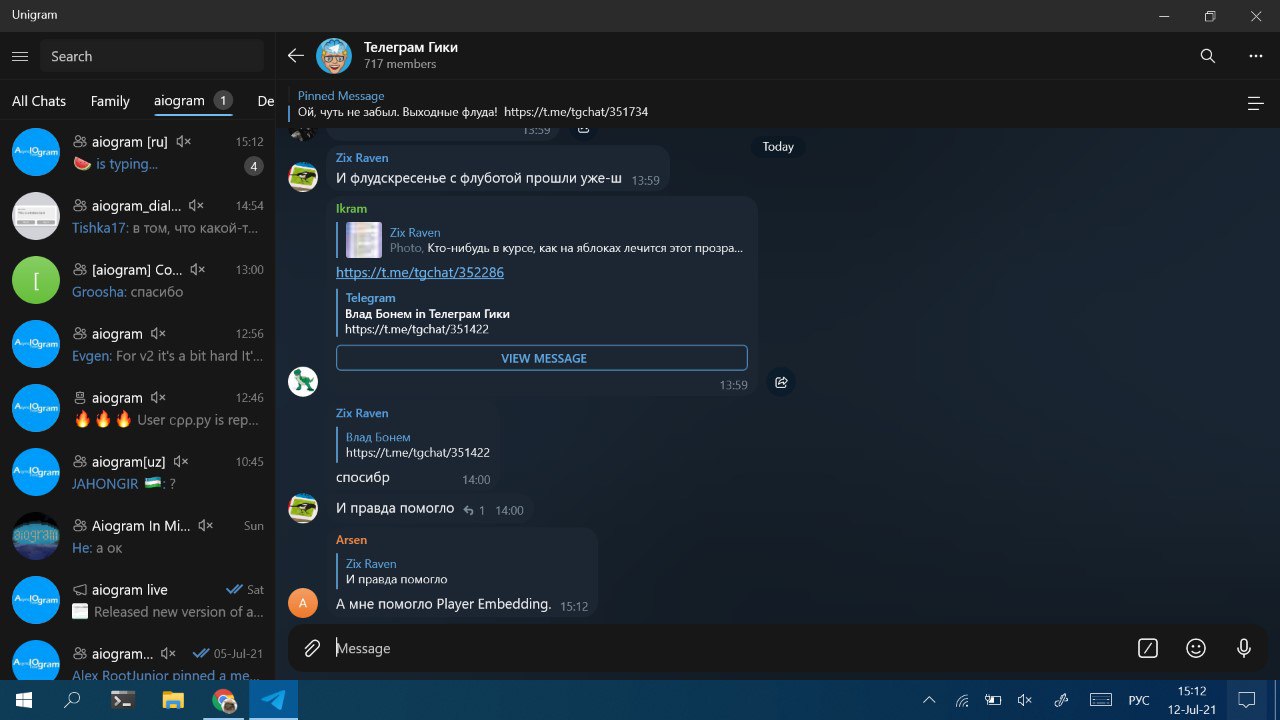Open the emoji picker
The height and width of the screenshot is (720, 1280).
pyautogui.click(x=1196, y=648)
